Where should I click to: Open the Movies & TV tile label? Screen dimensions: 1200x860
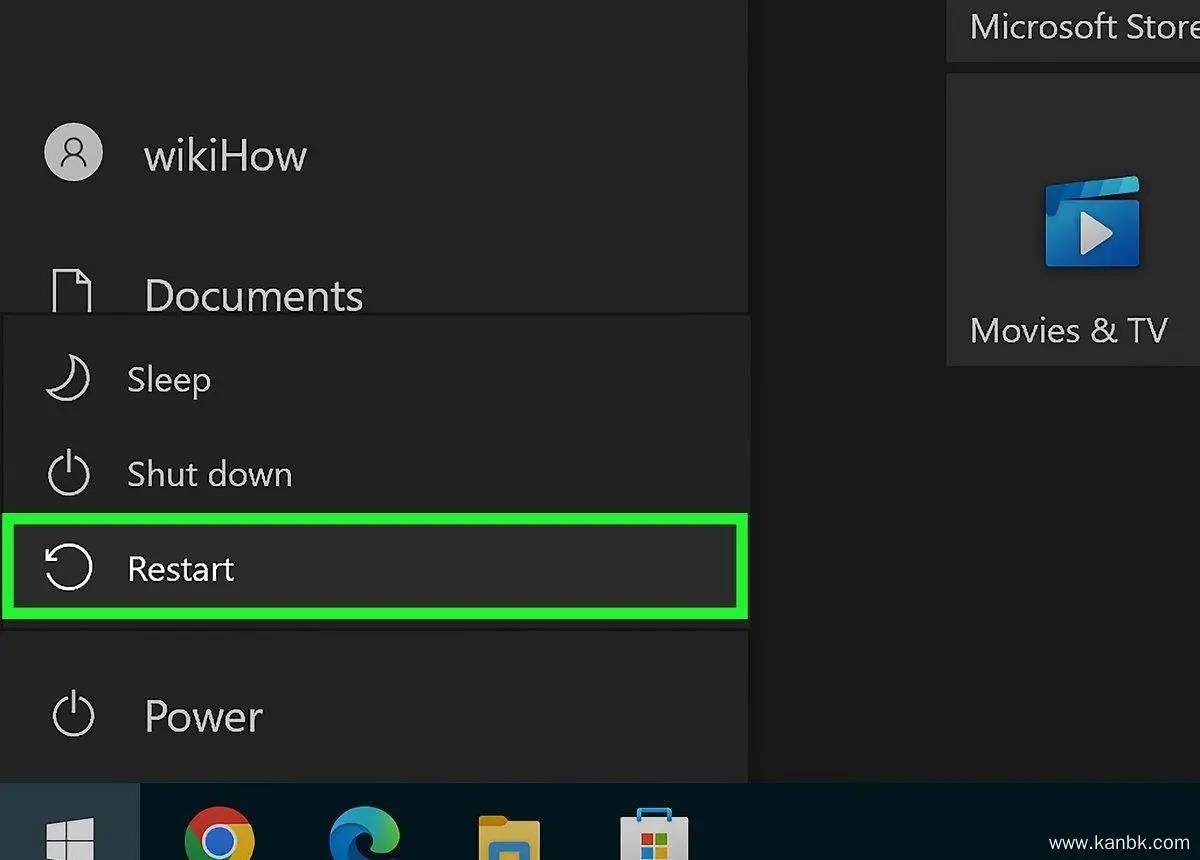click(1068, 330)
